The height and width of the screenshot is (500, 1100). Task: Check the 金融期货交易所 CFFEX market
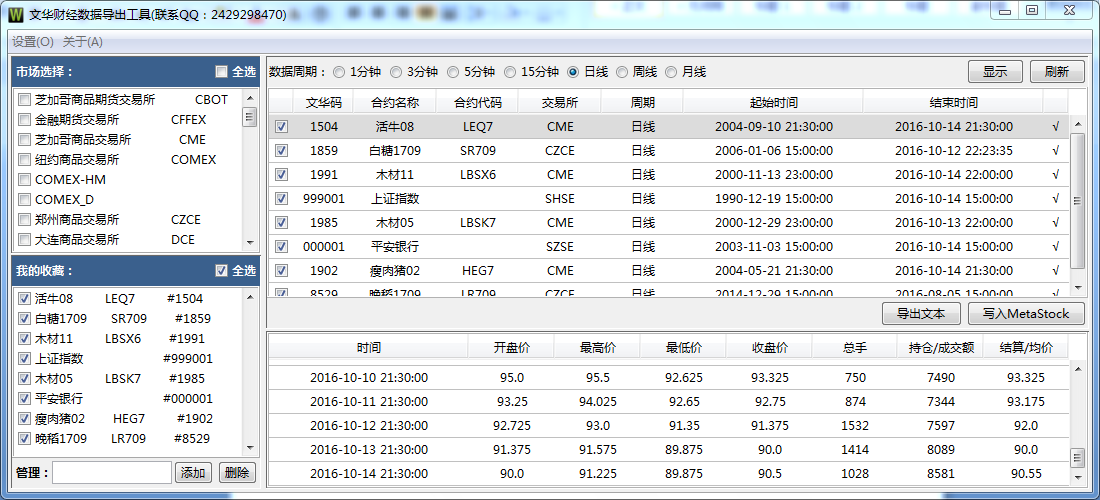pyautogui.click(x=25, y=120)
